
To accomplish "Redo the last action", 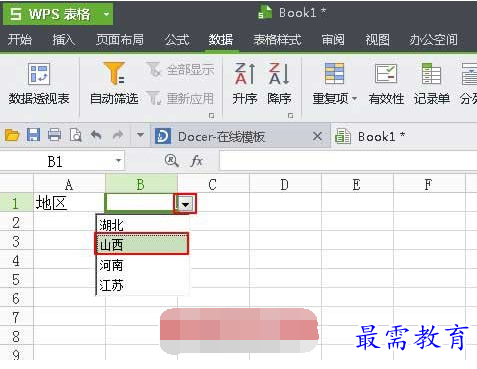I will click(x=118, y=135).
